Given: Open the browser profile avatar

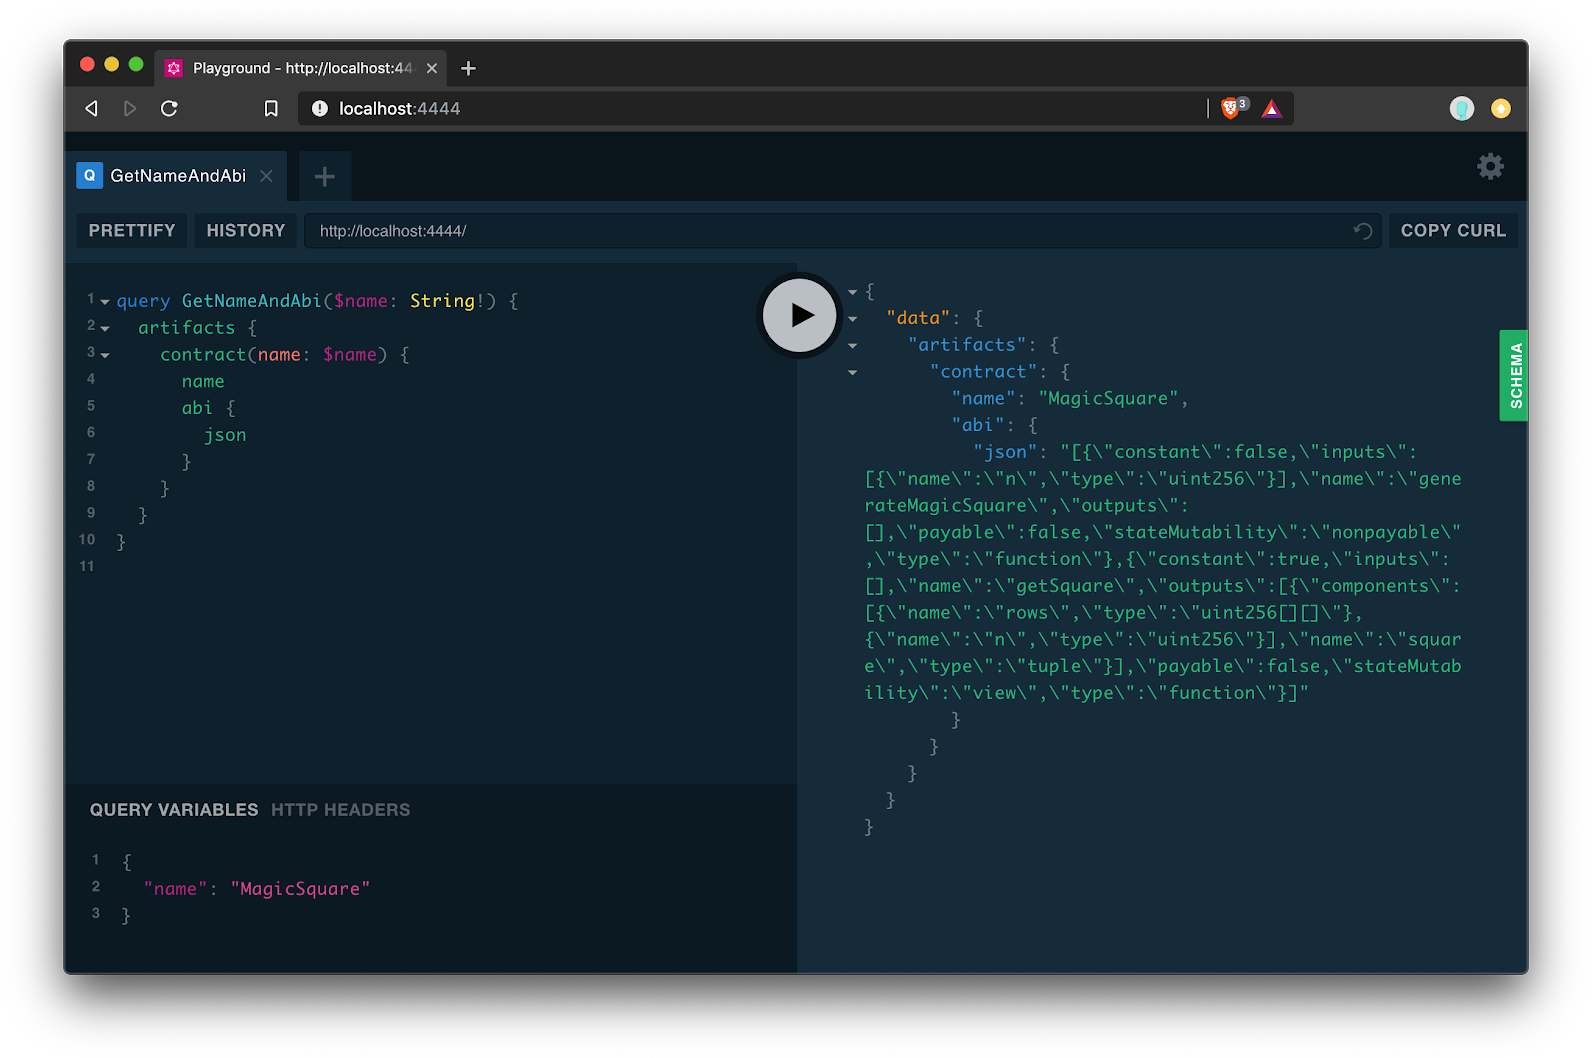Looking at the screenshot, I should (1462, 108).
